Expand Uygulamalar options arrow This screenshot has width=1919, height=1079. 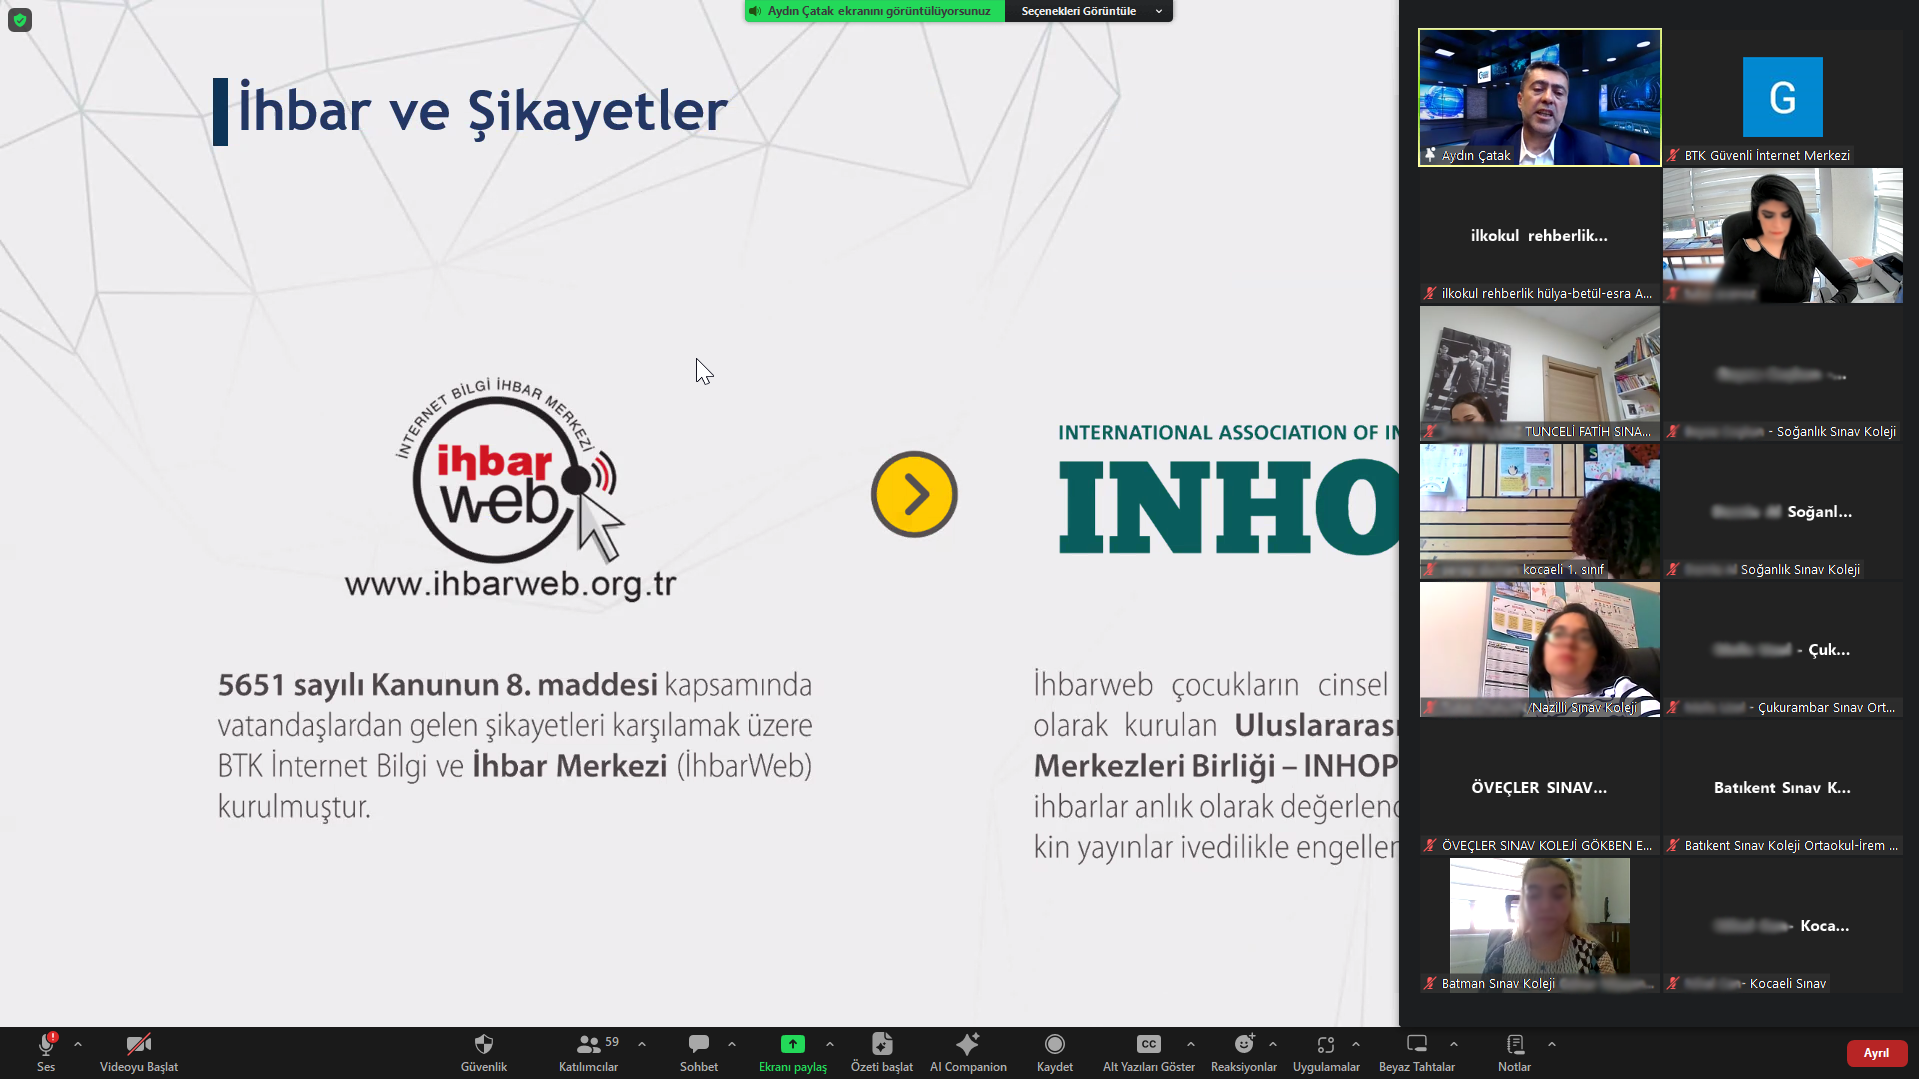tap(1356, 1044)
